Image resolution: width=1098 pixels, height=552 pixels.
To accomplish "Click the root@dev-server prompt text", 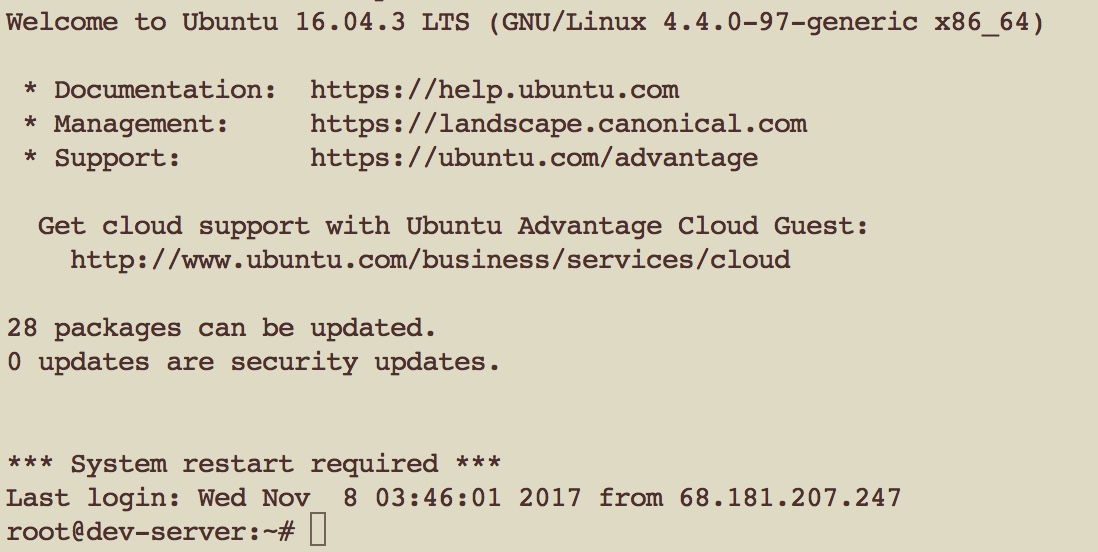I will point(150,532).
